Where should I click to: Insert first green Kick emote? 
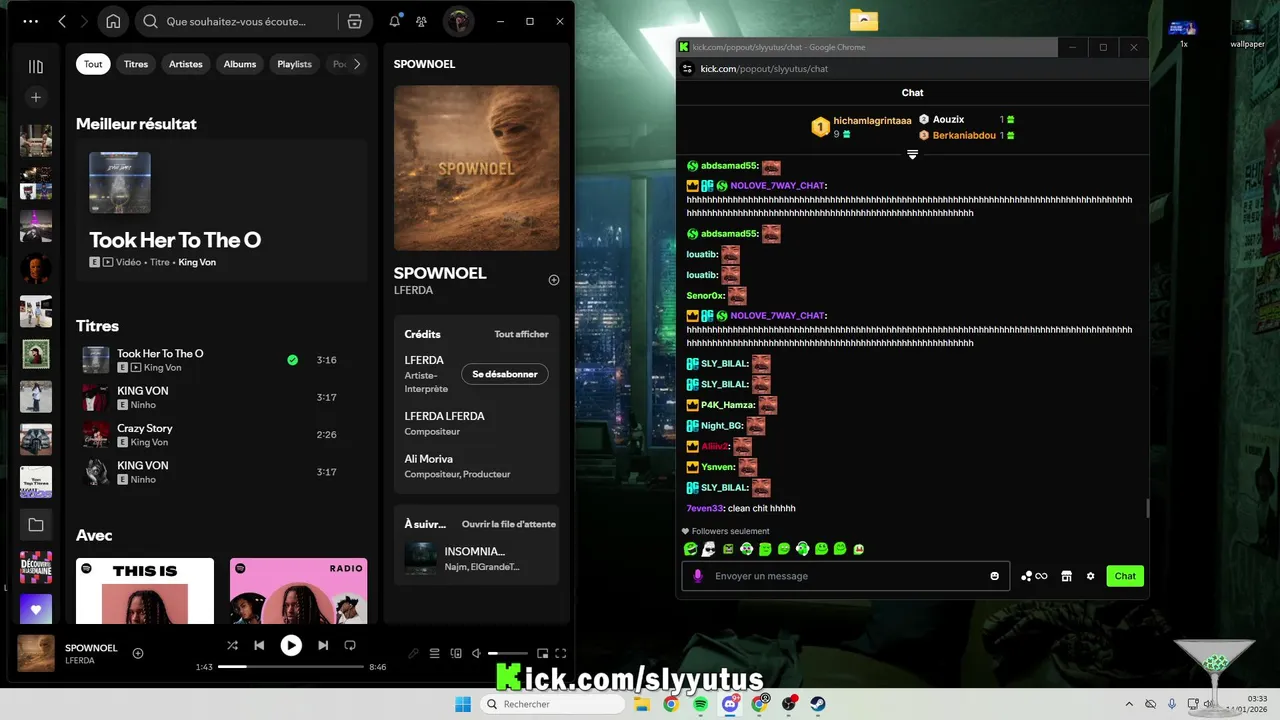click(690, 549)
